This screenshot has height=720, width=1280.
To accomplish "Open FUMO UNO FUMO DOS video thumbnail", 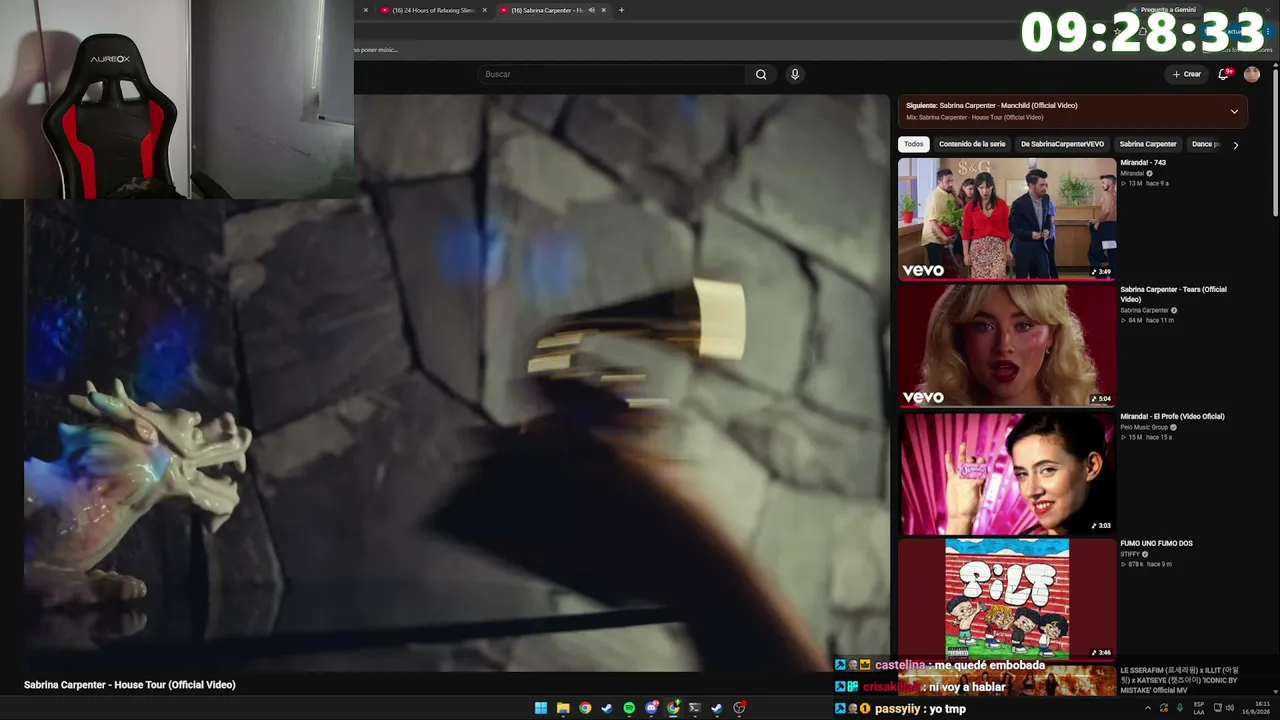I will [1007, 599].
